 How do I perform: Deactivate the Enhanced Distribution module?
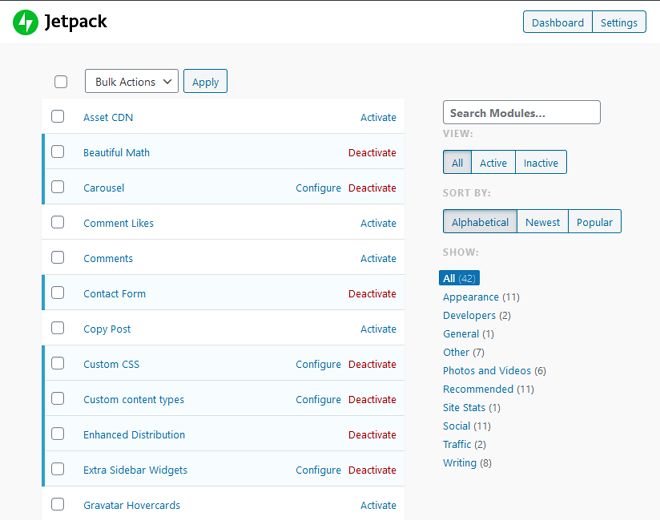(372, 435)
